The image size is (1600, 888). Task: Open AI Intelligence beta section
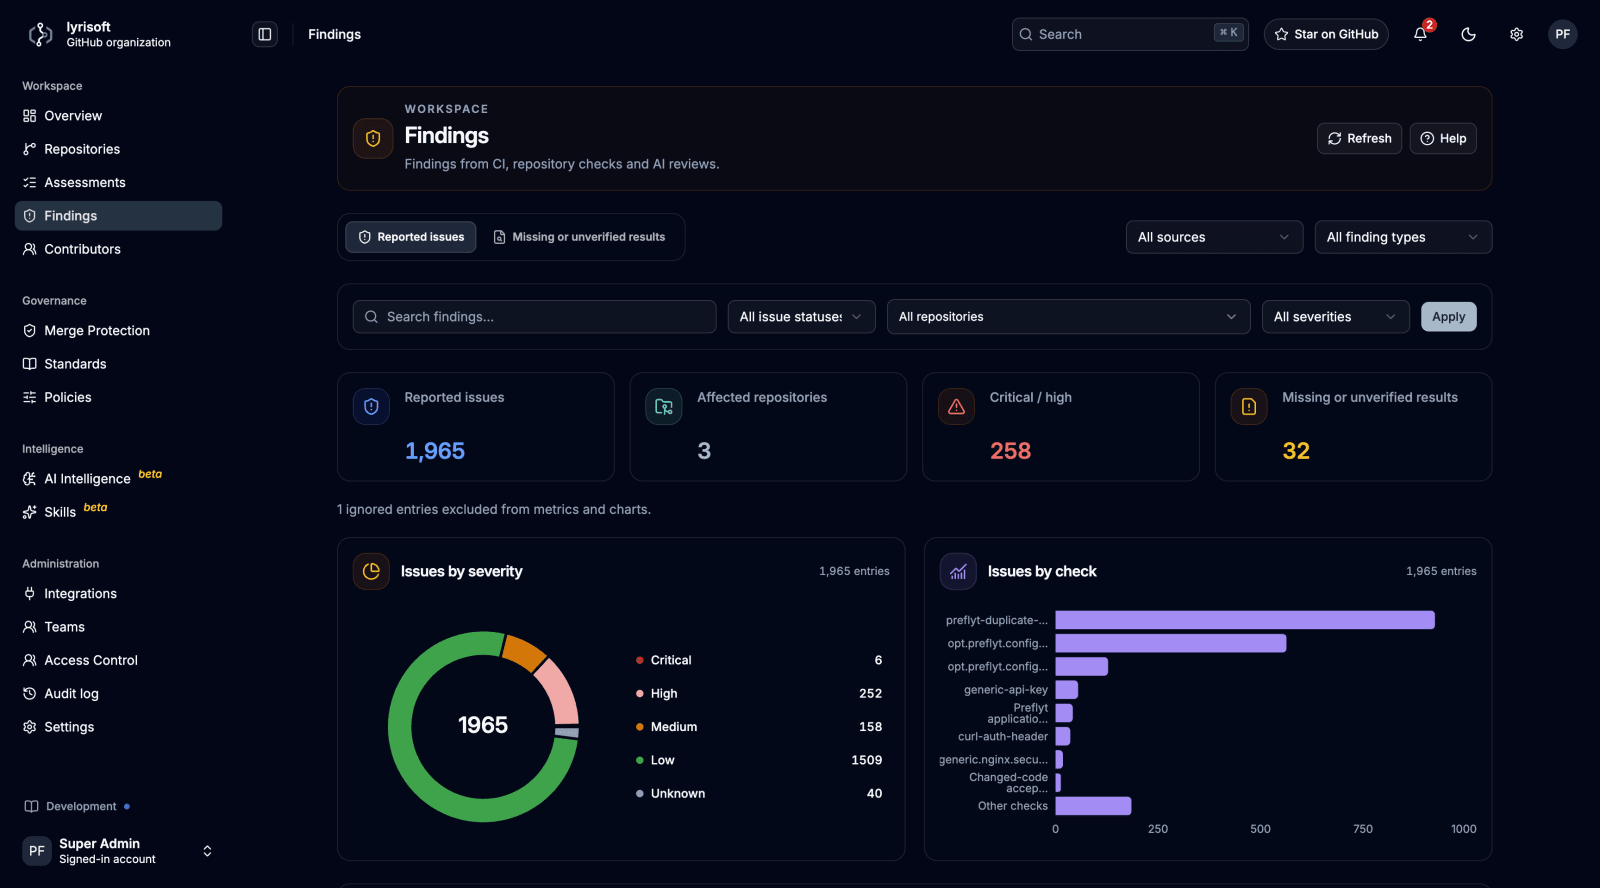click(x=118, y=478)
